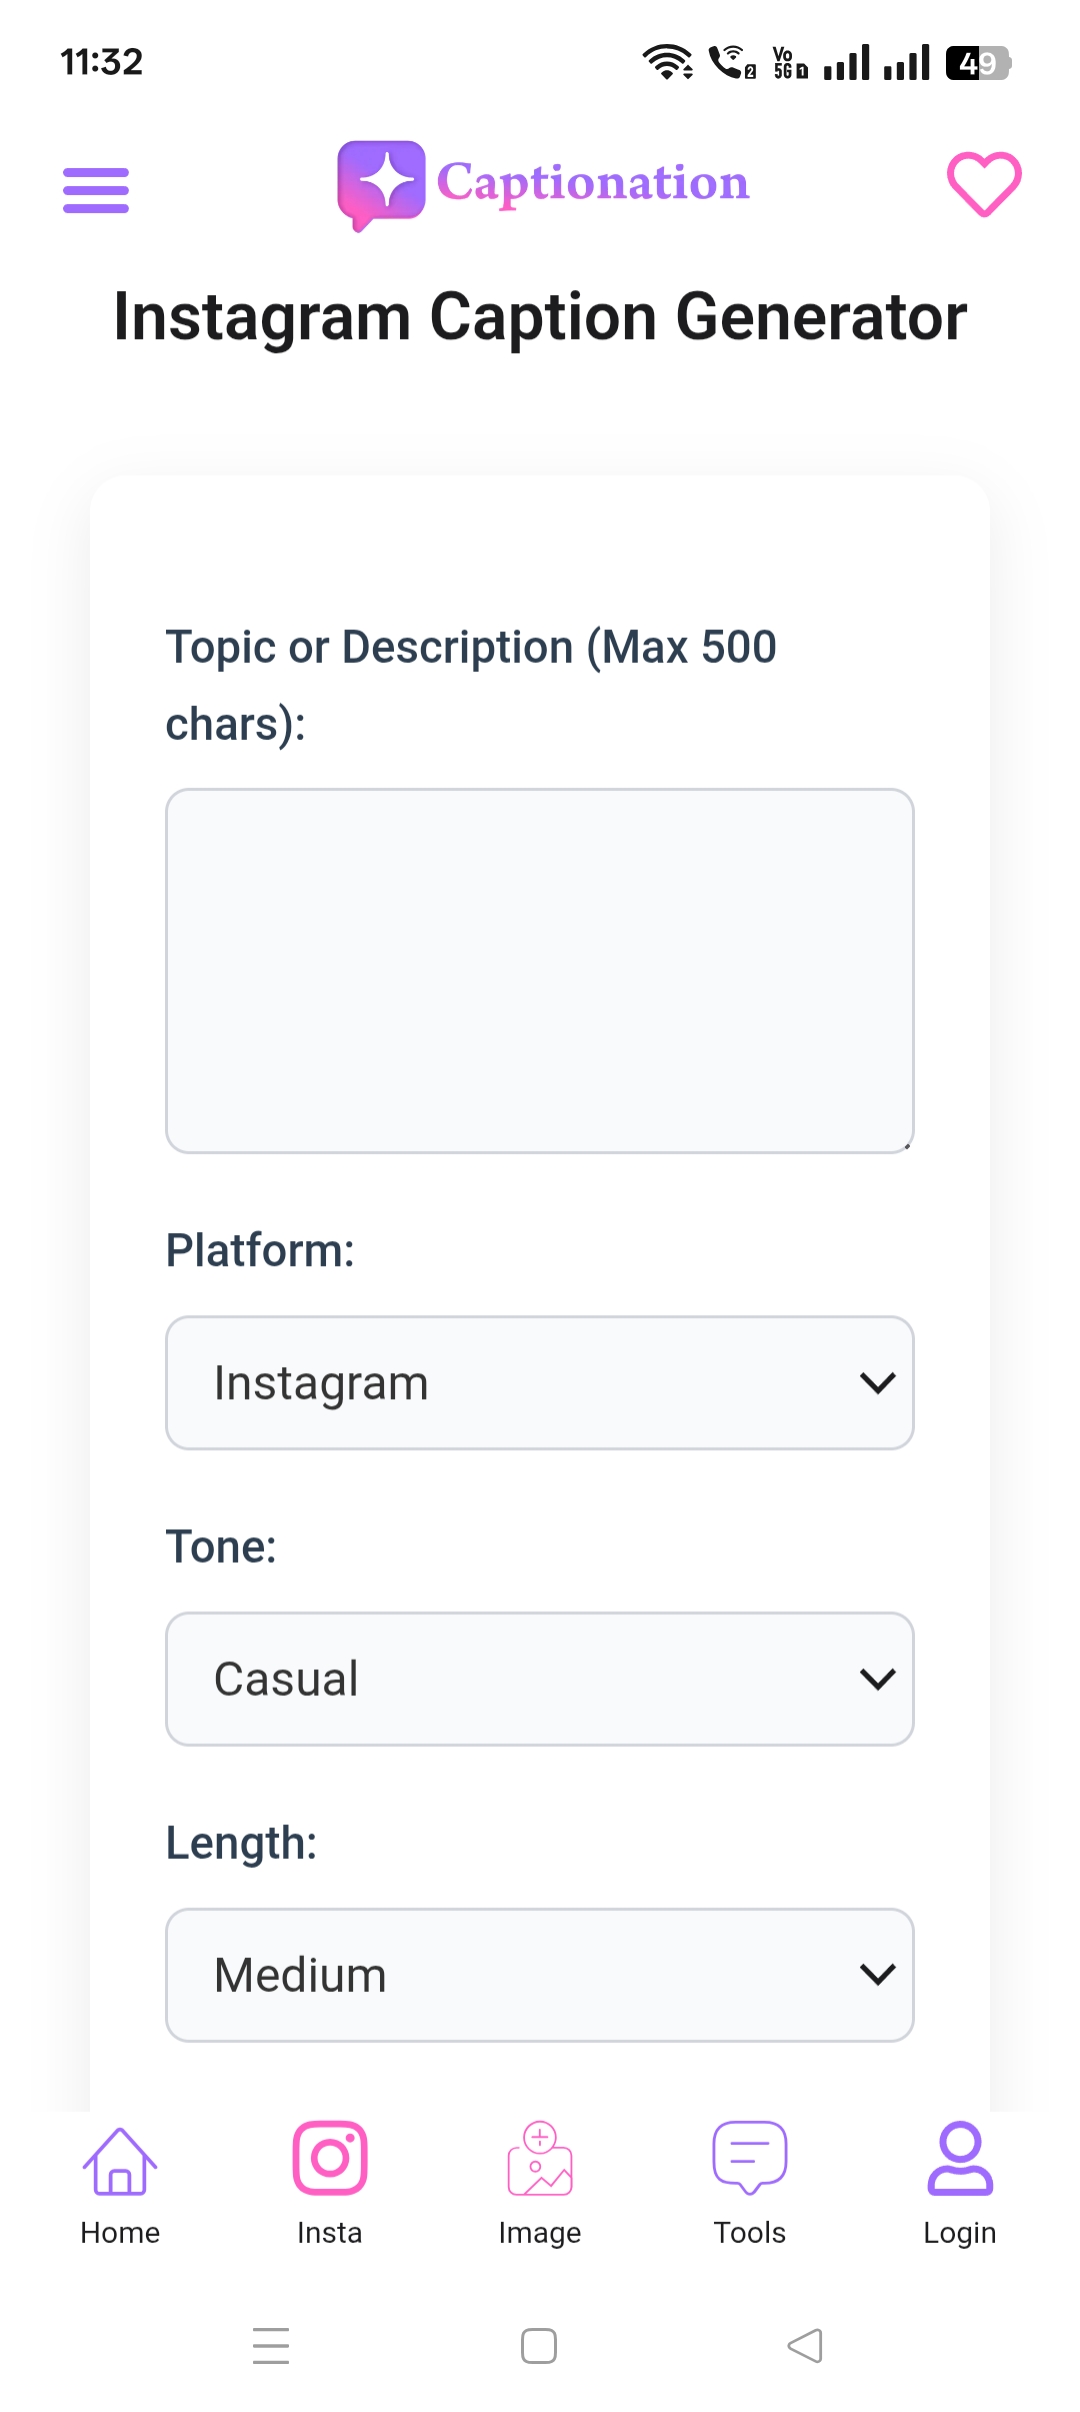This screenshot has width=1080, height=2412.
Task: Tap the Android home navigation button
Action: tap(539, 2345)
